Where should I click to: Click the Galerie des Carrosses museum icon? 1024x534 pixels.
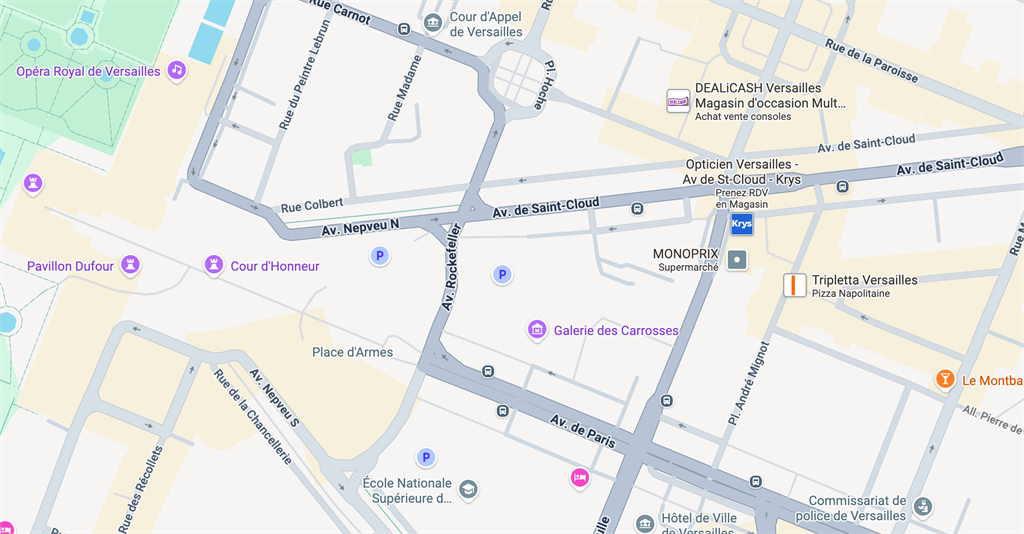537,330
